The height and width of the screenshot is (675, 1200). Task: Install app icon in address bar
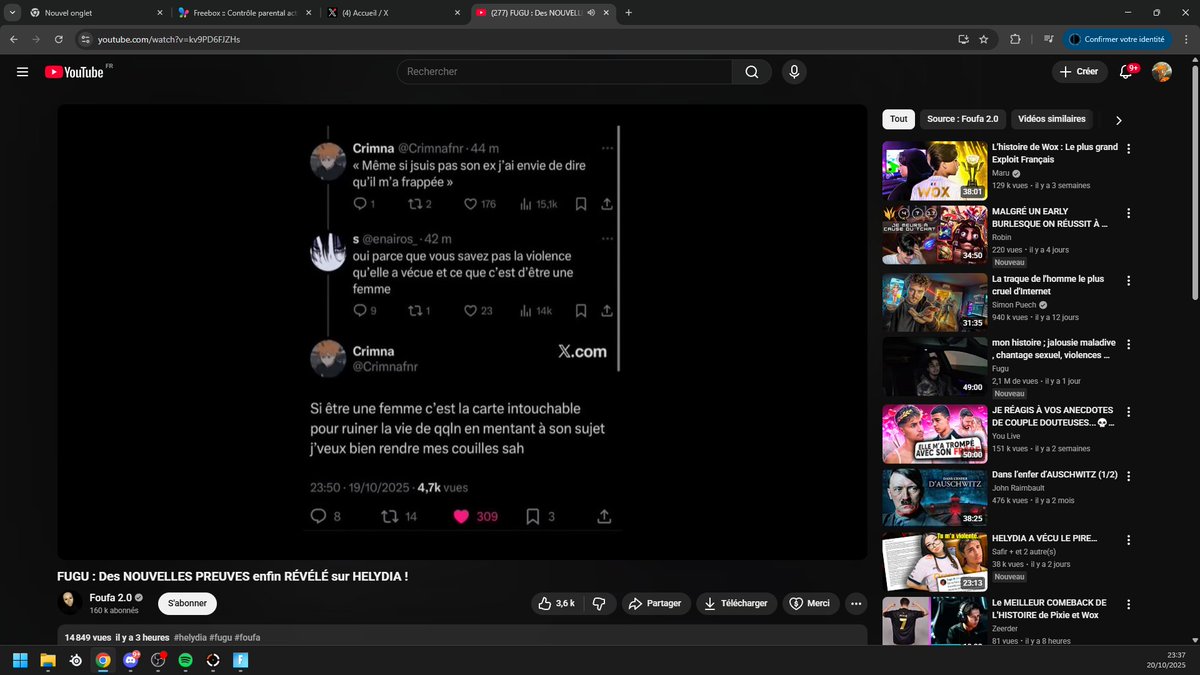tap(963, 39)
